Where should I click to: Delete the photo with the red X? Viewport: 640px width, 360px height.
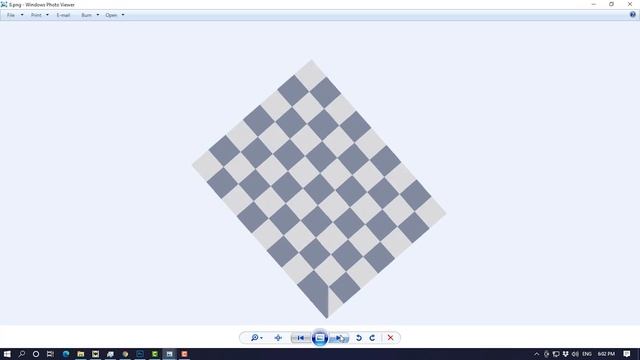[x=391, y=338]
